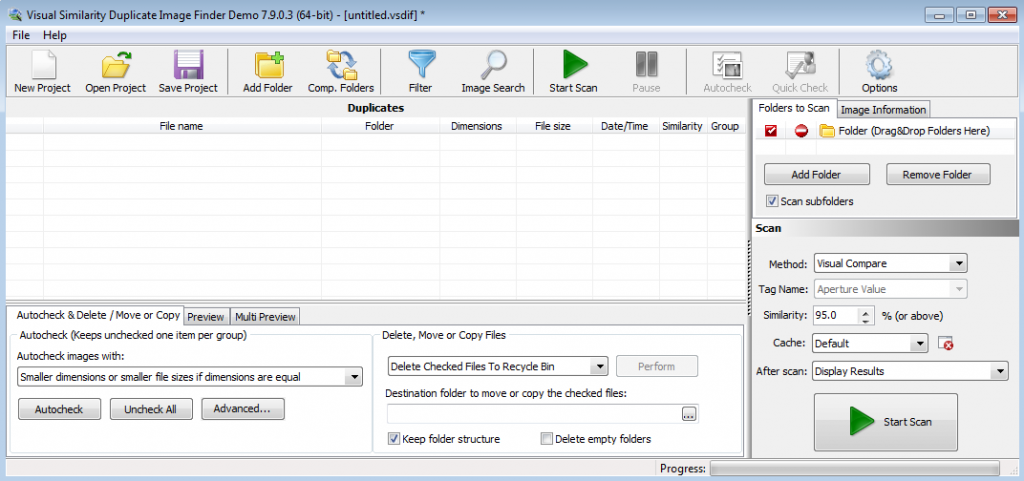The height and width of the screenshot is (481, 1024).
Task: Sort by File size column header
Action: coord(554,127)
